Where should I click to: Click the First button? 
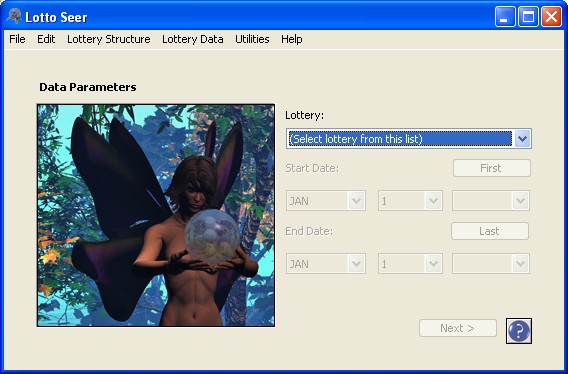492,168
